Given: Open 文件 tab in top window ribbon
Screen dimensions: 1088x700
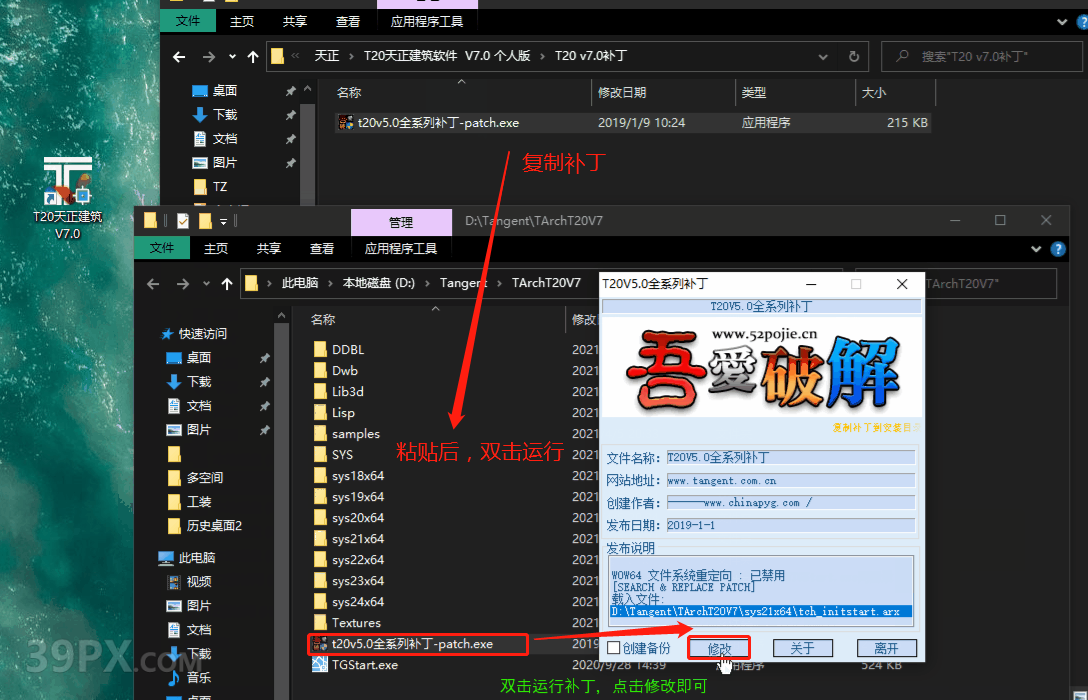Looking at the screenshot, I should (187, 21).
